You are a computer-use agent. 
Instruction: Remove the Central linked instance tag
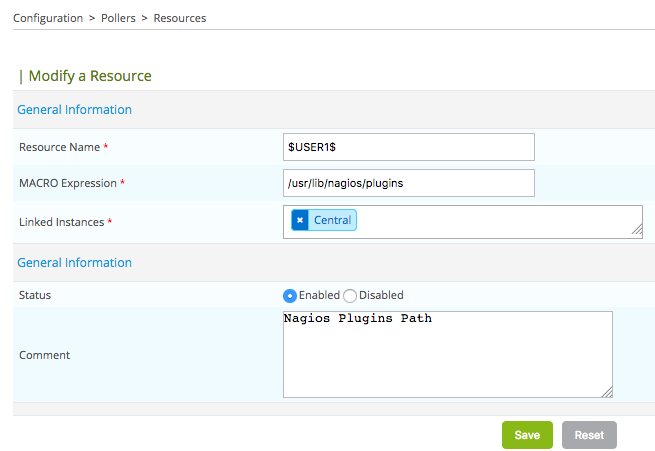point(300,220)
